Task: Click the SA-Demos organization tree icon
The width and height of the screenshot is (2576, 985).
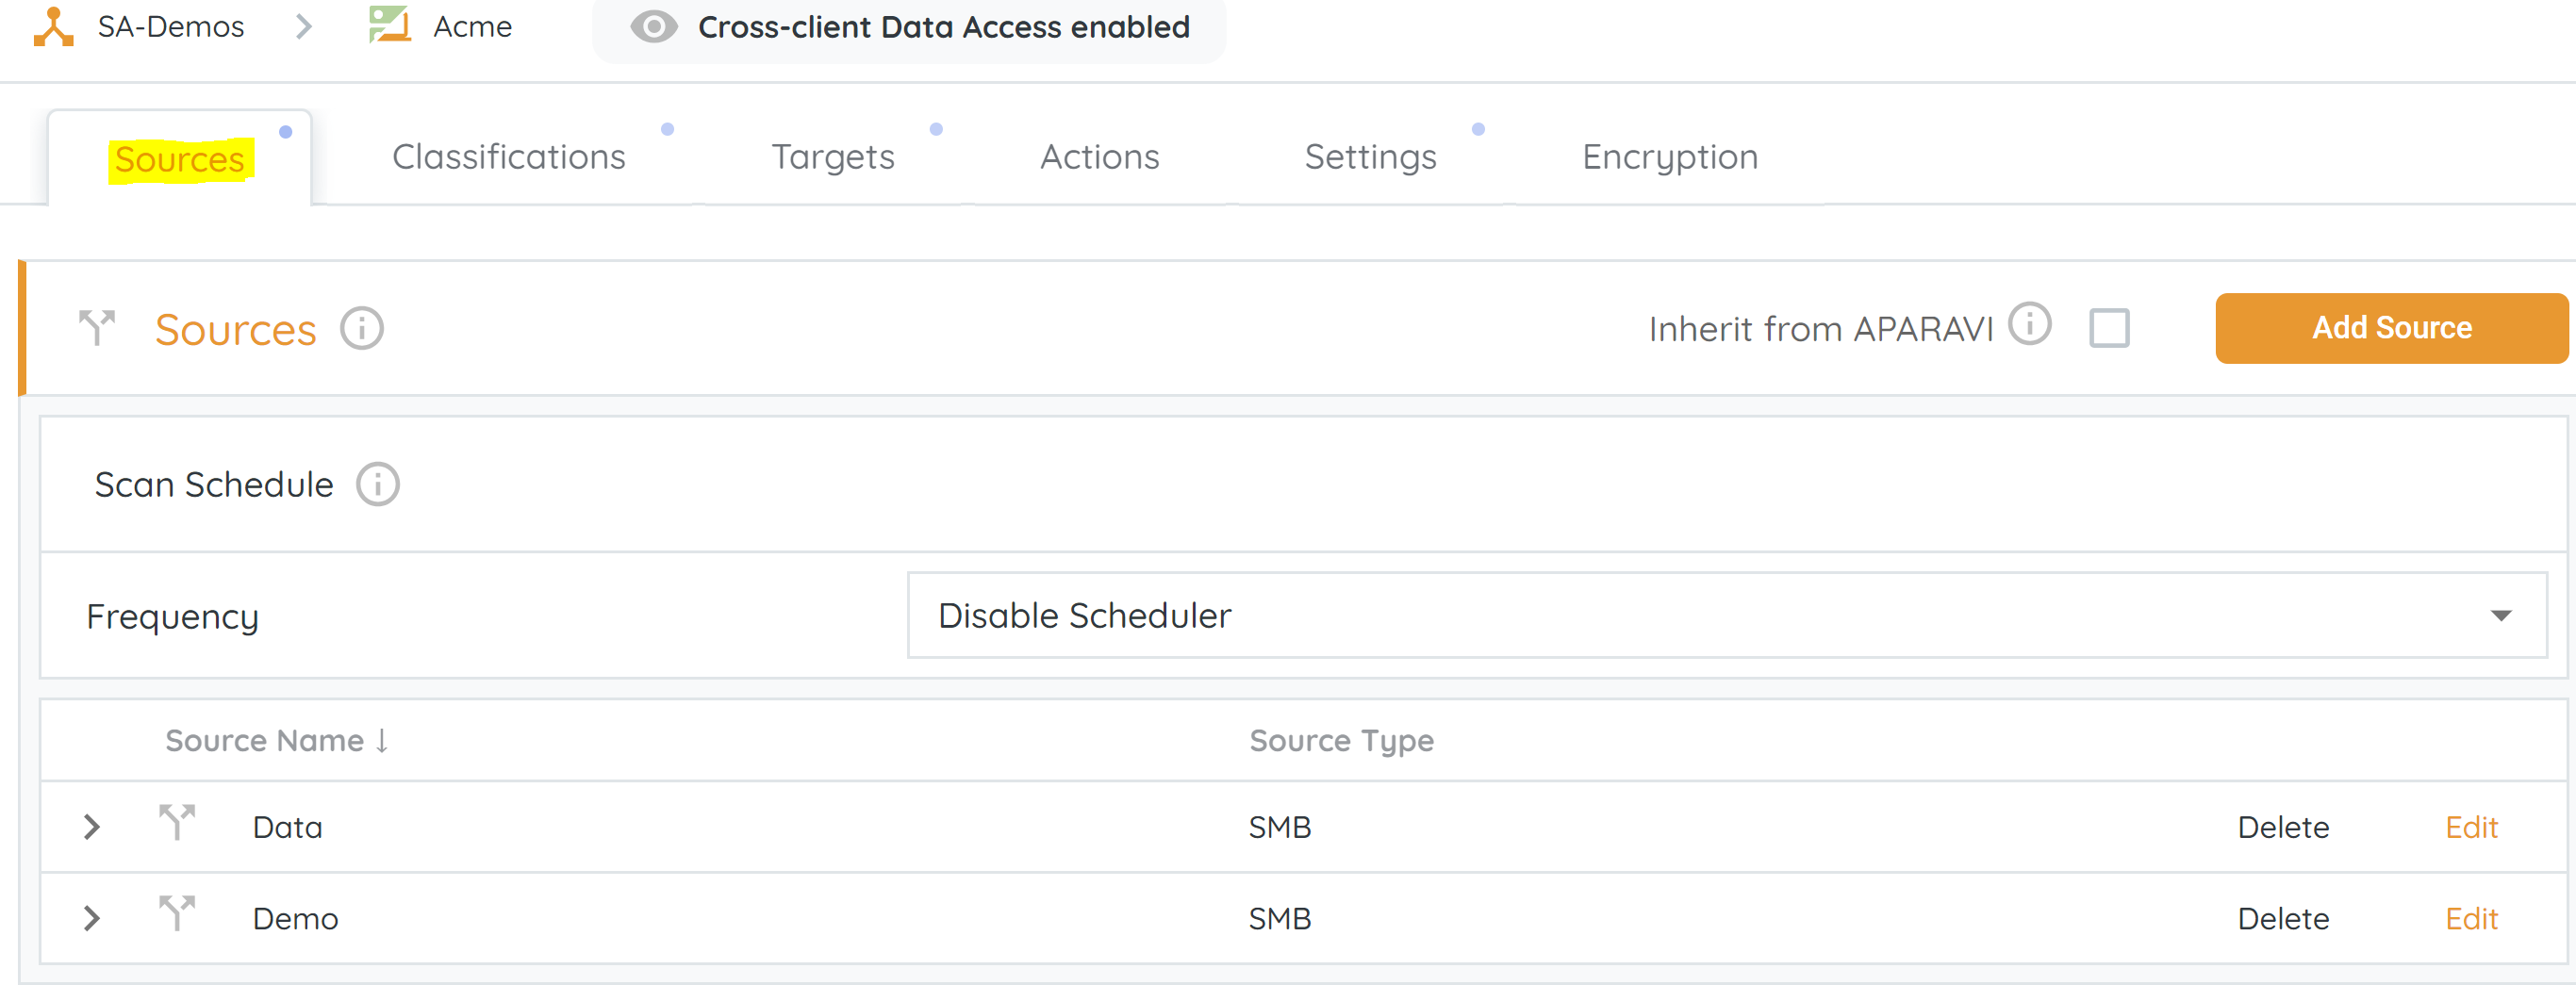Action: [x=53, y=27]
